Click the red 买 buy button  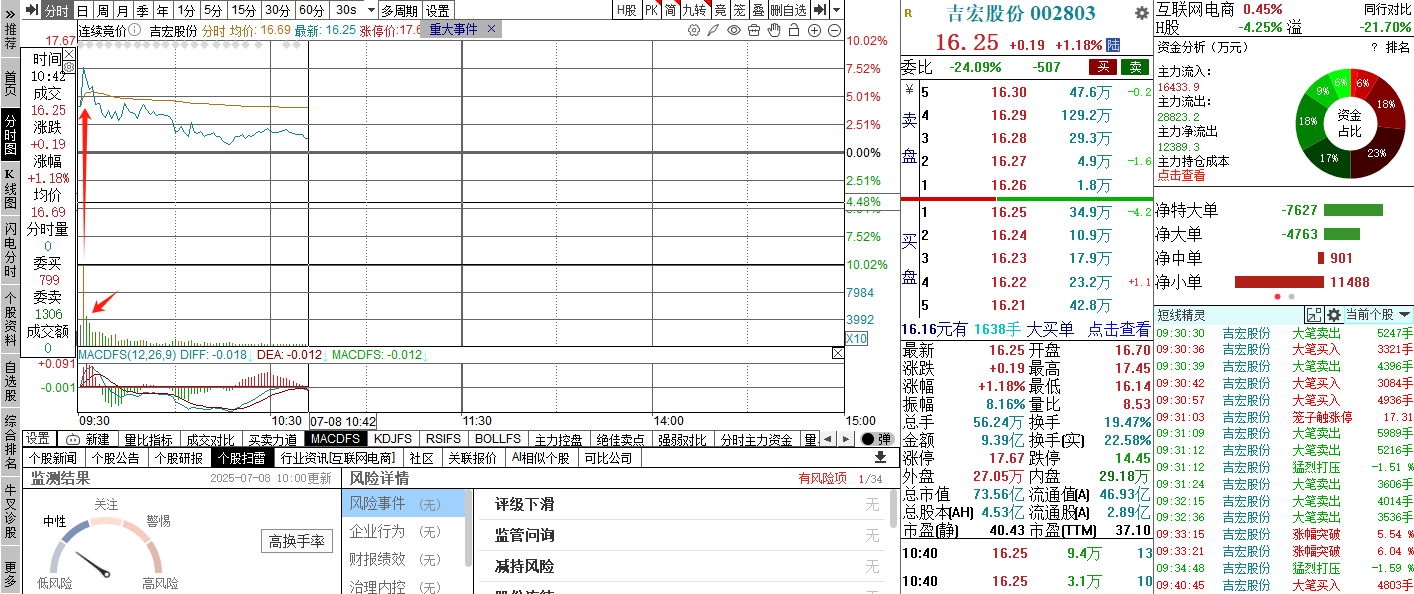[x=1103, y=67]
